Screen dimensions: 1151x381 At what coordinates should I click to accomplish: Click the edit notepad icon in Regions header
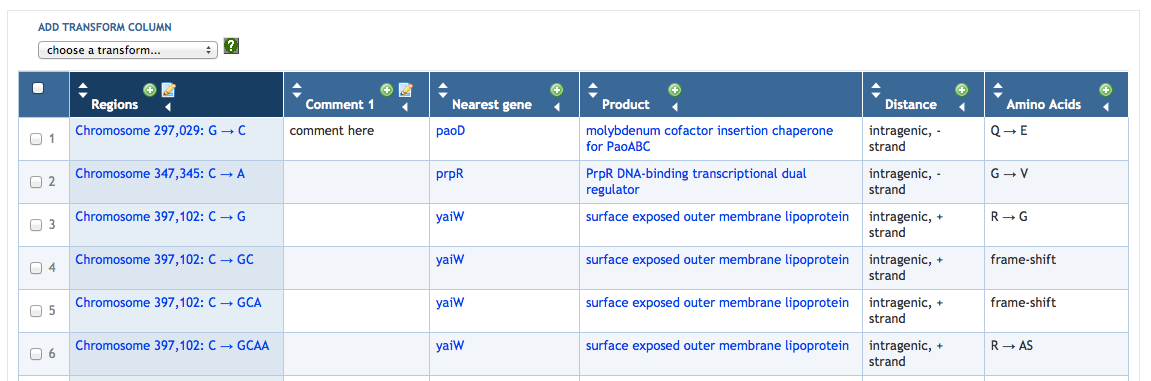169,90
